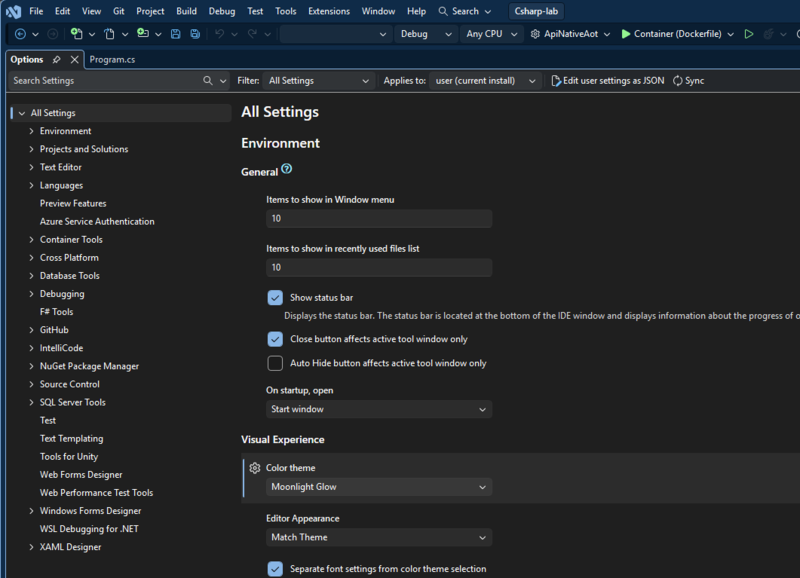
Task: Select Text Templating in settings tree
Action: coord(71,439)
